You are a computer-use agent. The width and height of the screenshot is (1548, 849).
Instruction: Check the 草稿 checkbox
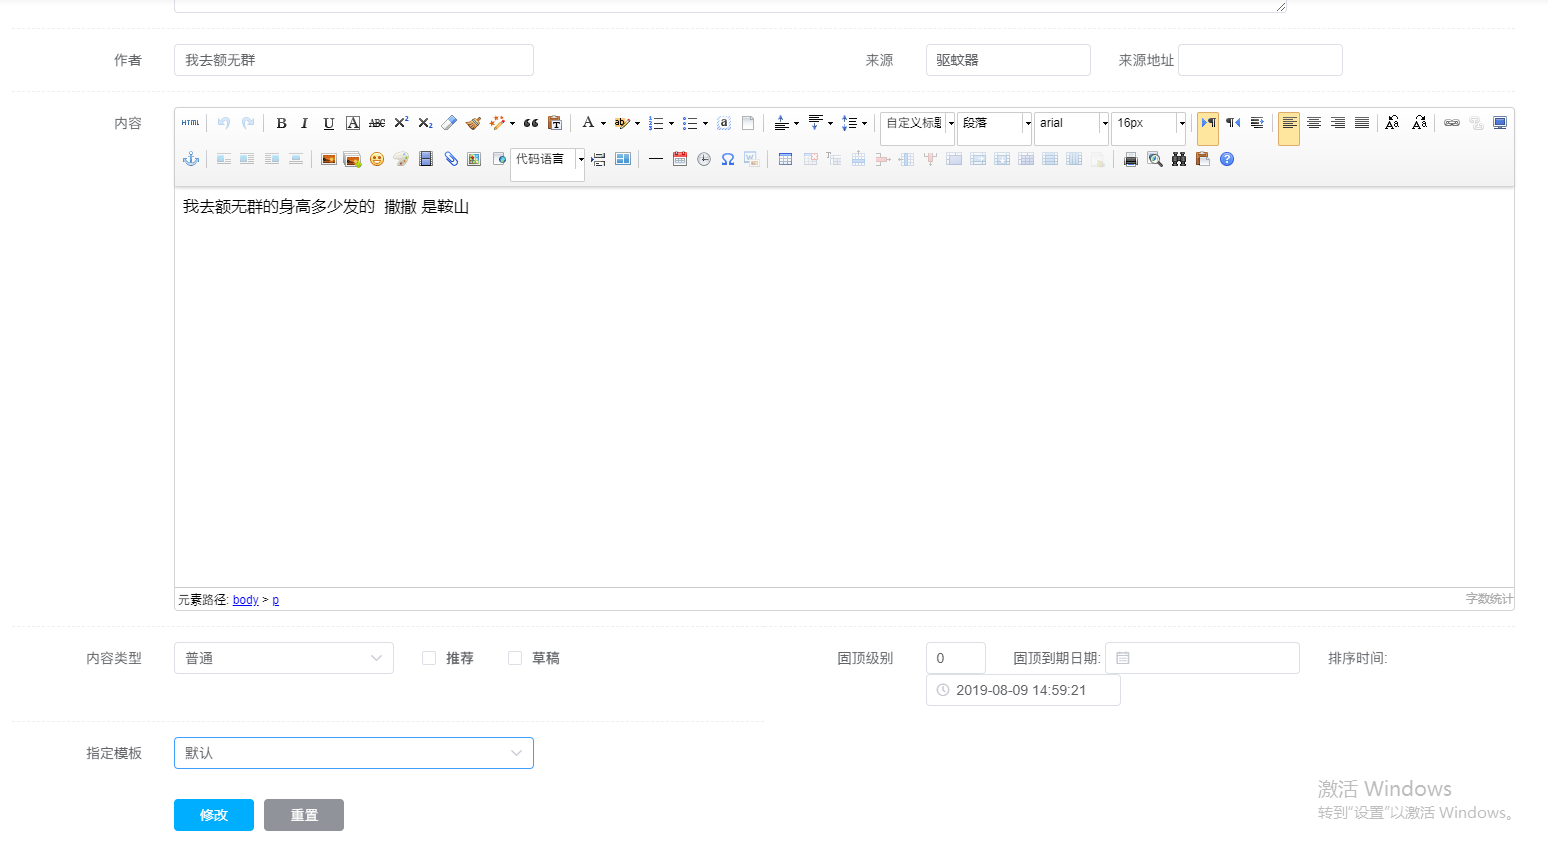(x=515, y=658)
